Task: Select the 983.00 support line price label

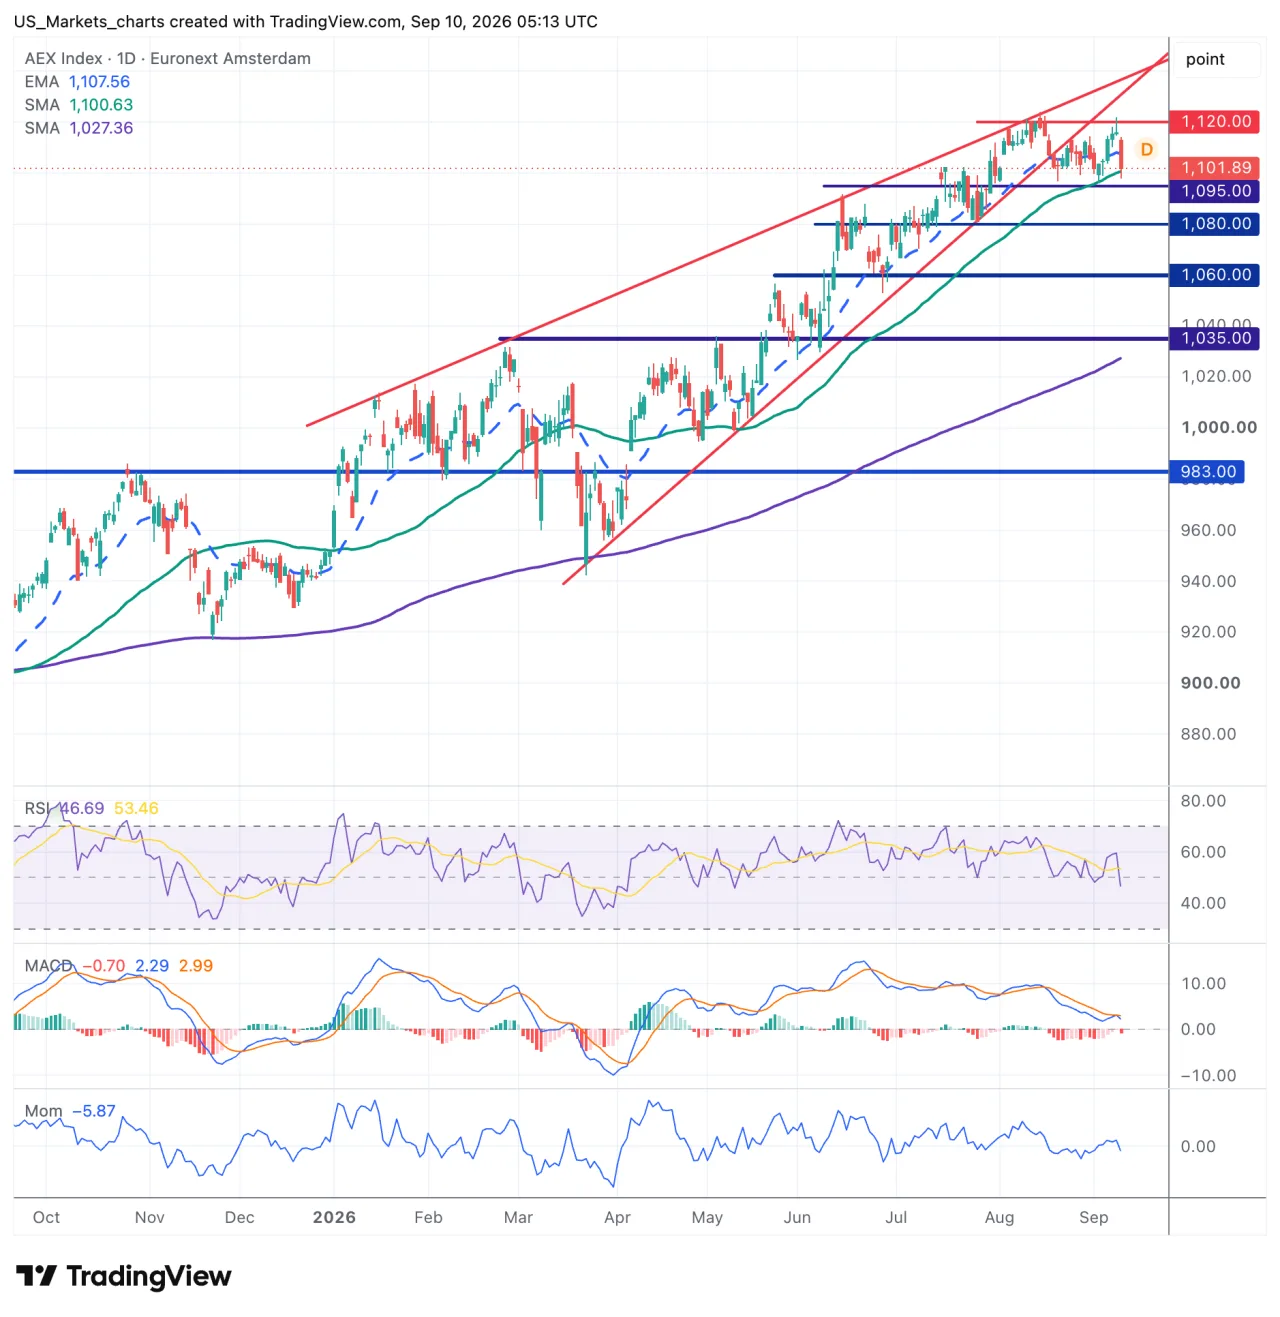Action: [x=1207, y=471]
